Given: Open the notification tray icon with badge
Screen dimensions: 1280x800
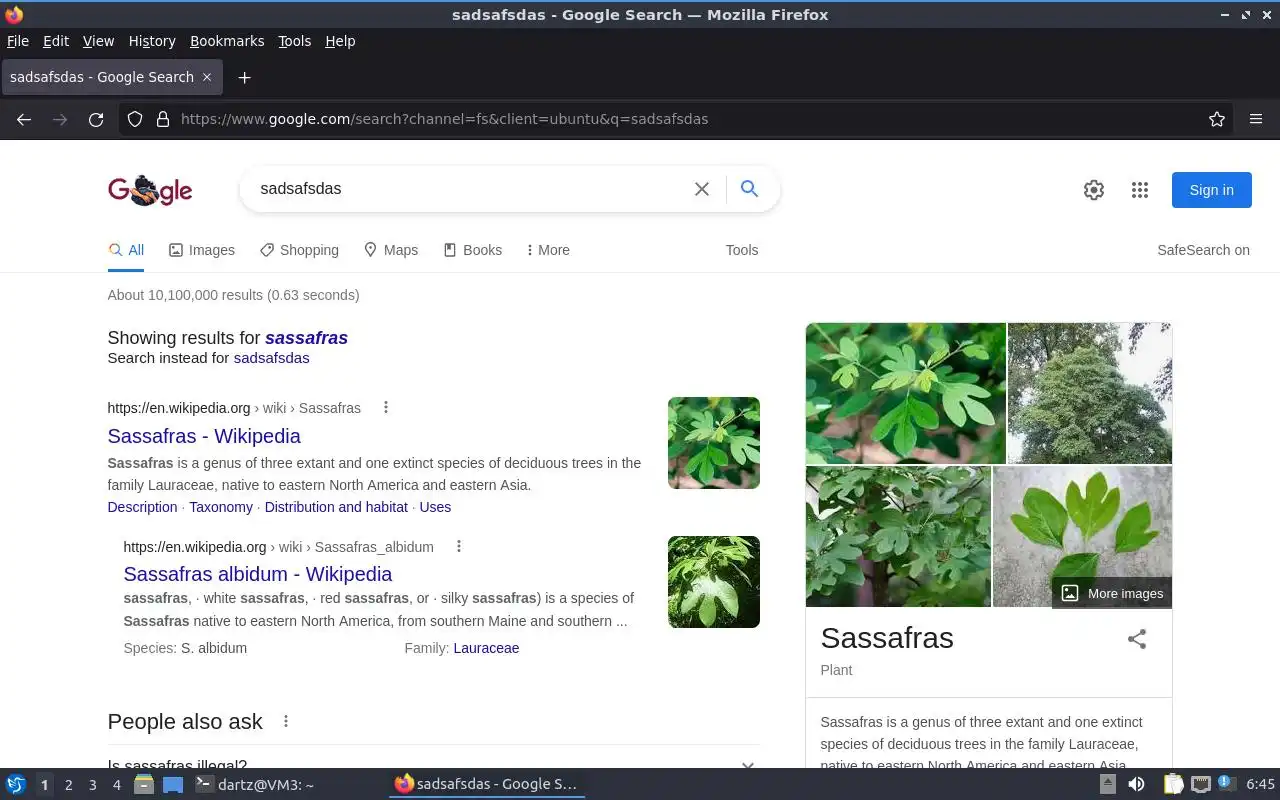Looking at the screenshot, I should click(x=1227, y=785).
